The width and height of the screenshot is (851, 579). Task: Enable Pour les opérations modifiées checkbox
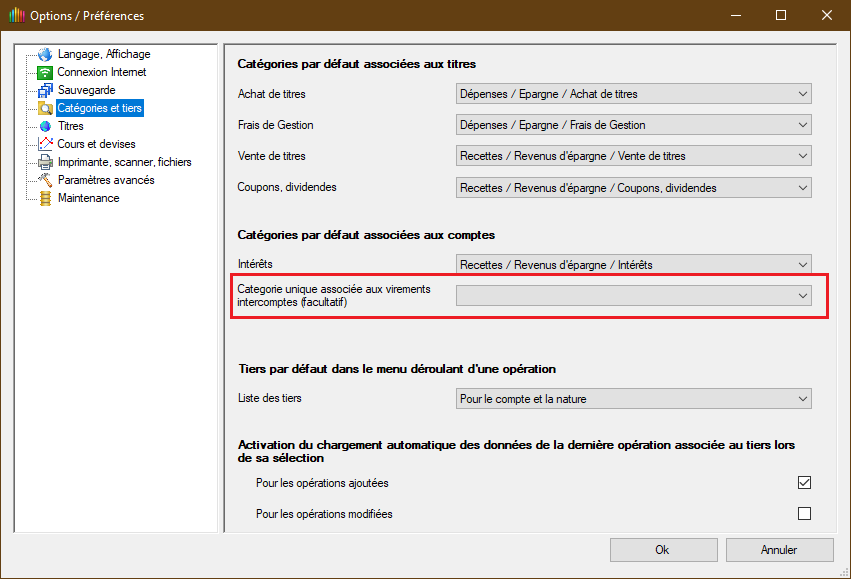coord(804,514)
